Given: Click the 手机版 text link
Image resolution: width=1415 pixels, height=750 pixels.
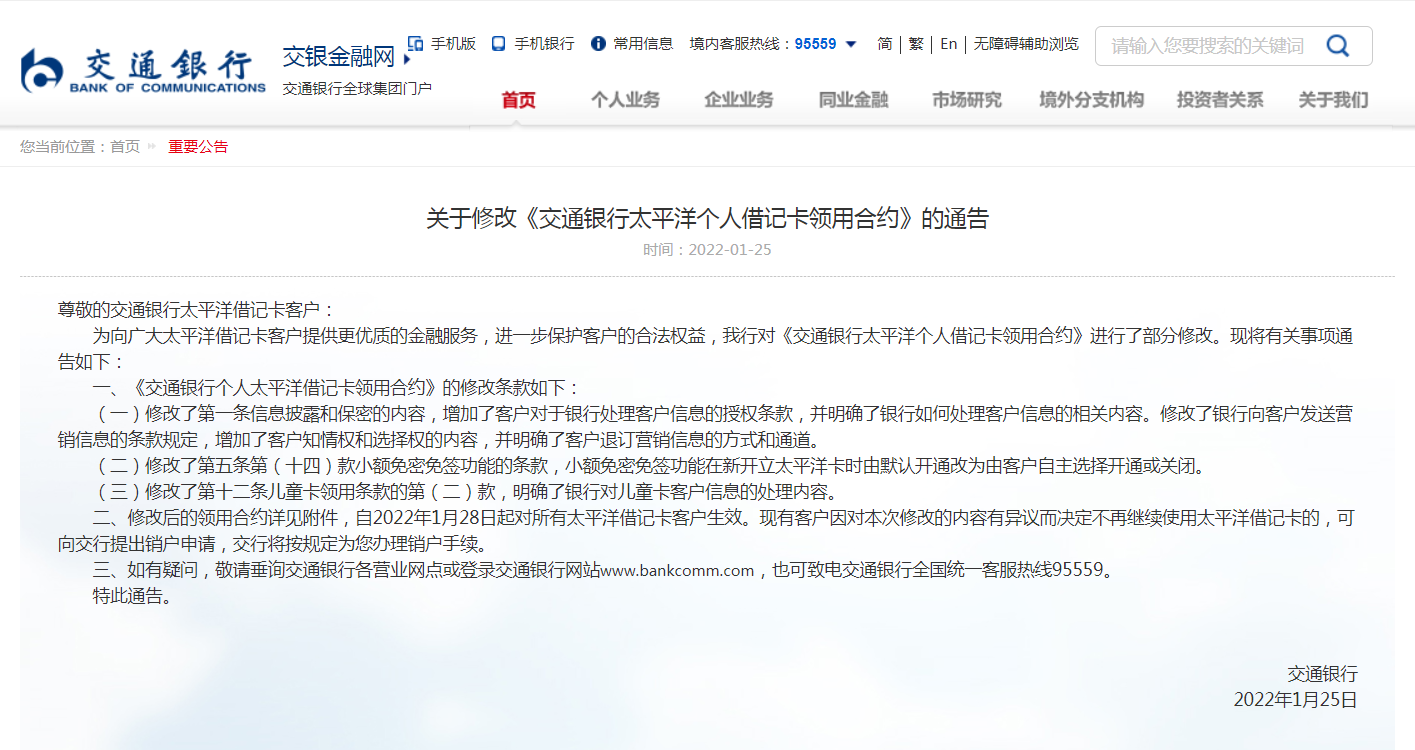Looking at the screenshot, I should tap(453, 44).
